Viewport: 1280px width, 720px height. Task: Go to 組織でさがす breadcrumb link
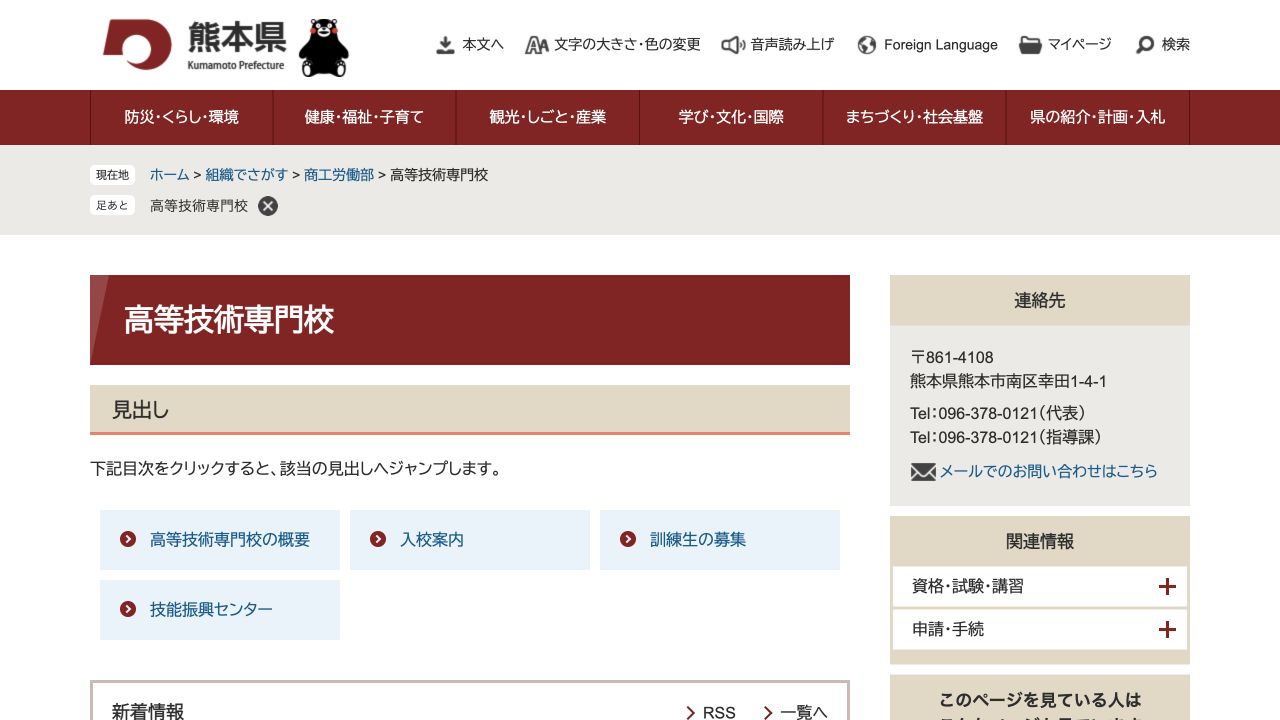[x=246, y=175]
